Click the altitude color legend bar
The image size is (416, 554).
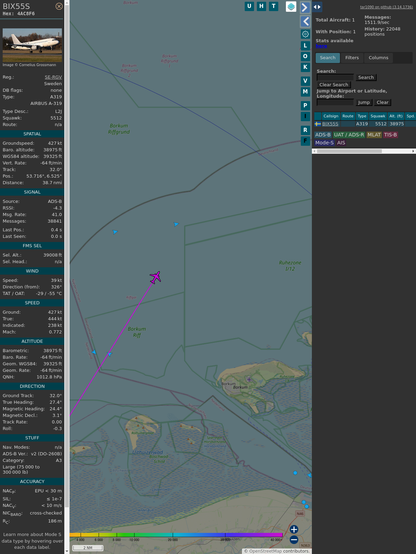pyautogui.click(x=176, y=535)
